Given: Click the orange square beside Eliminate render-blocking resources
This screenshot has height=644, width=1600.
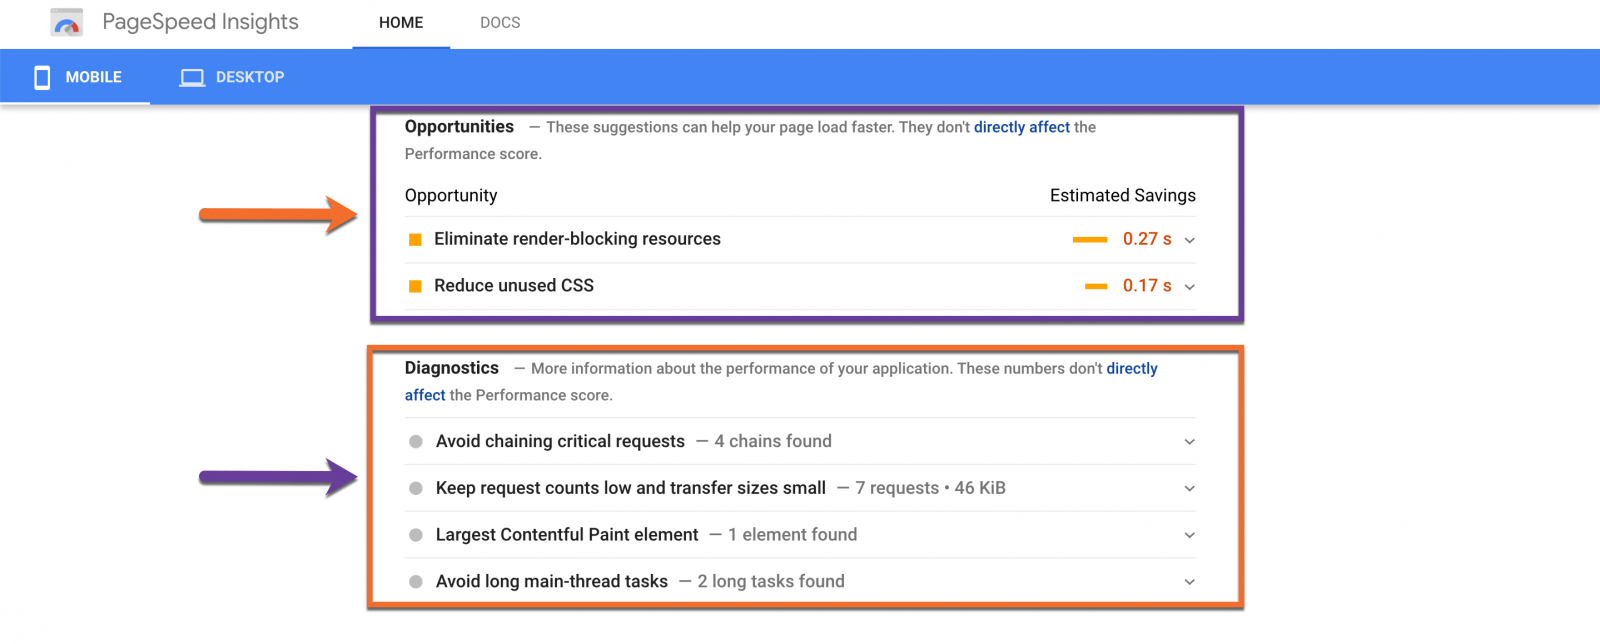Looking at the screenshot, I should click(415, 239).
